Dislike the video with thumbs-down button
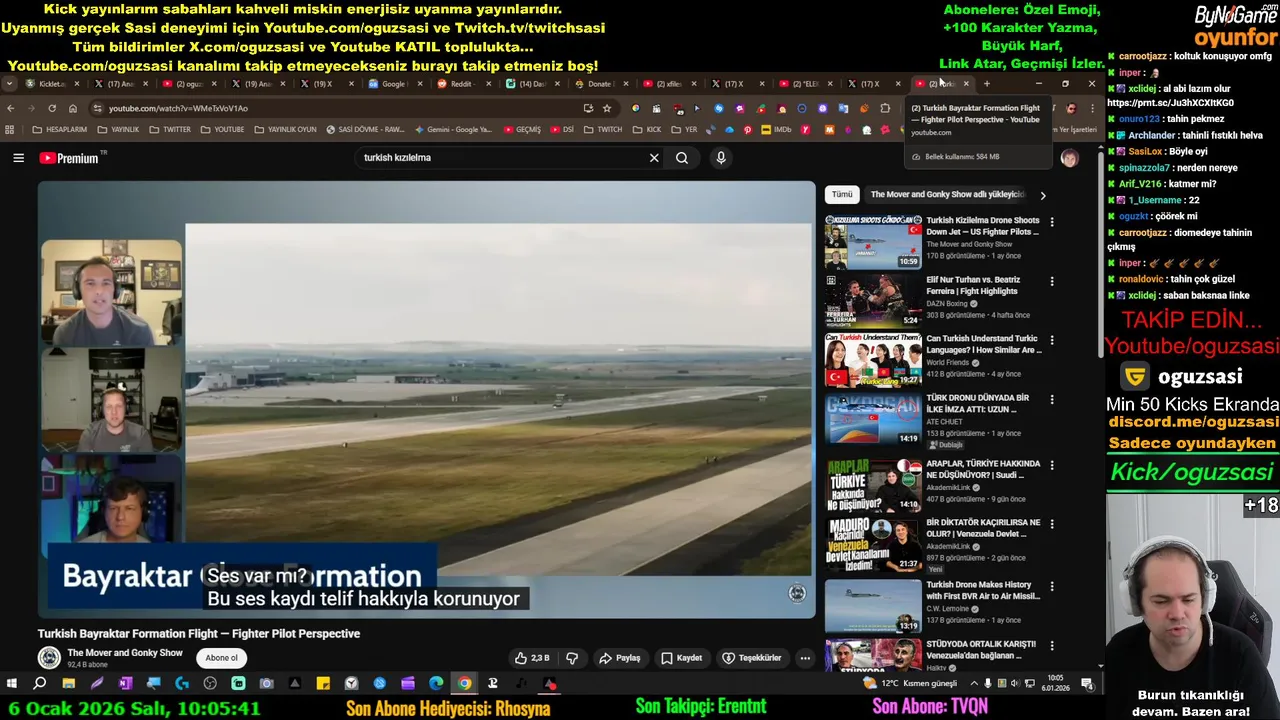1280x720 pixels. pos(572,658)
